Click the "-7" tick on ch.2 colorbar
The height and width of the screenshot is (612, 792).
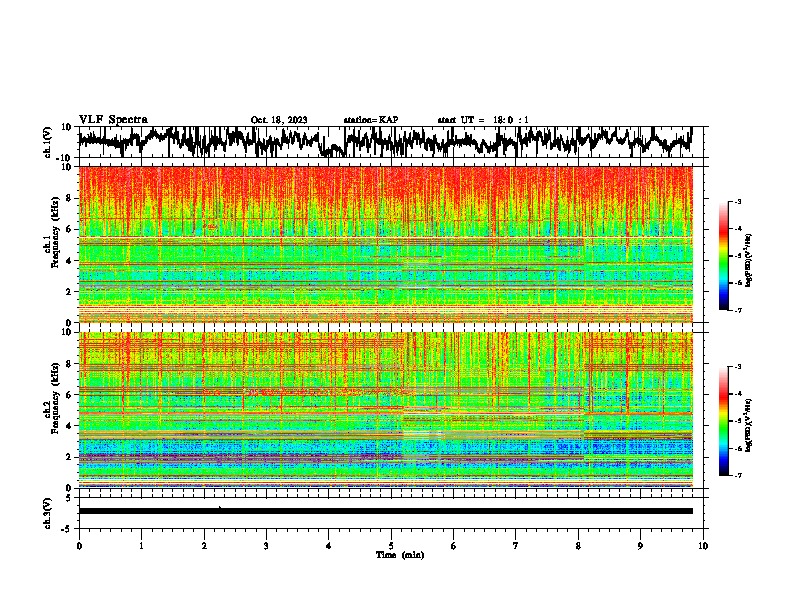point(737,475)
